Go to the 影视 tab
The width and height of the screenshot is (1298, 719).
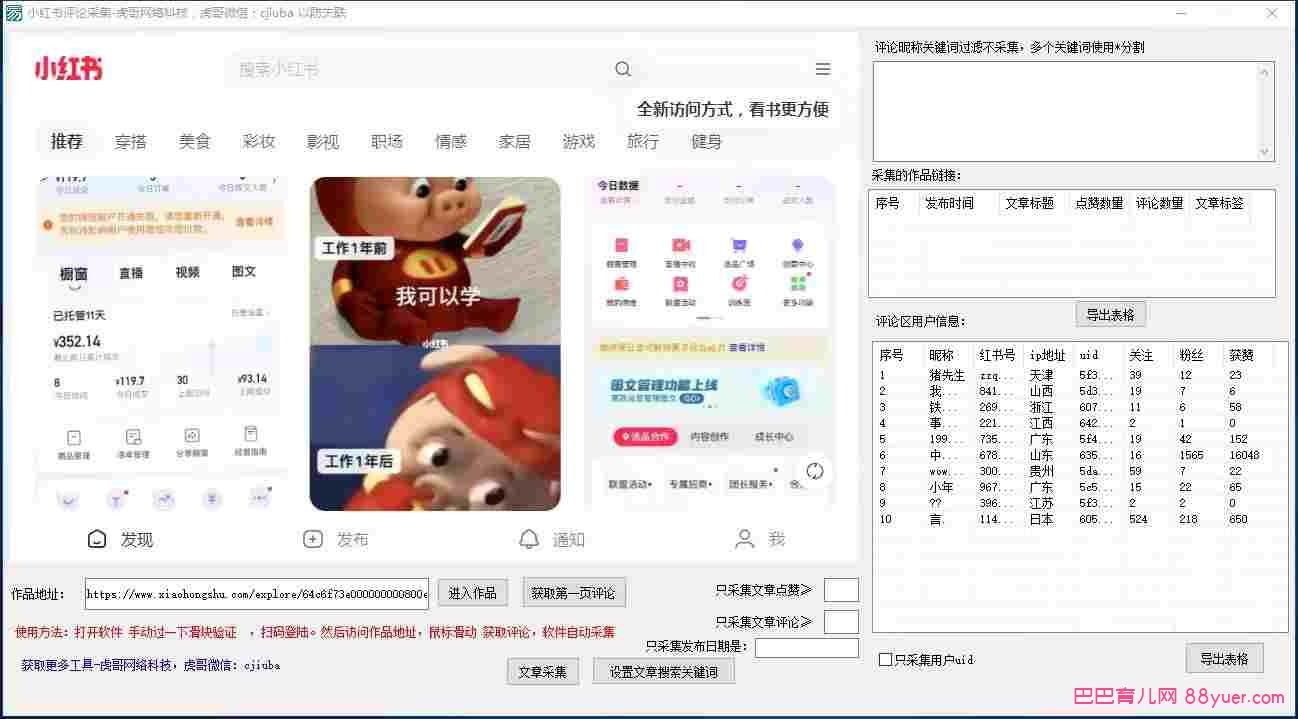pos(323,141)
